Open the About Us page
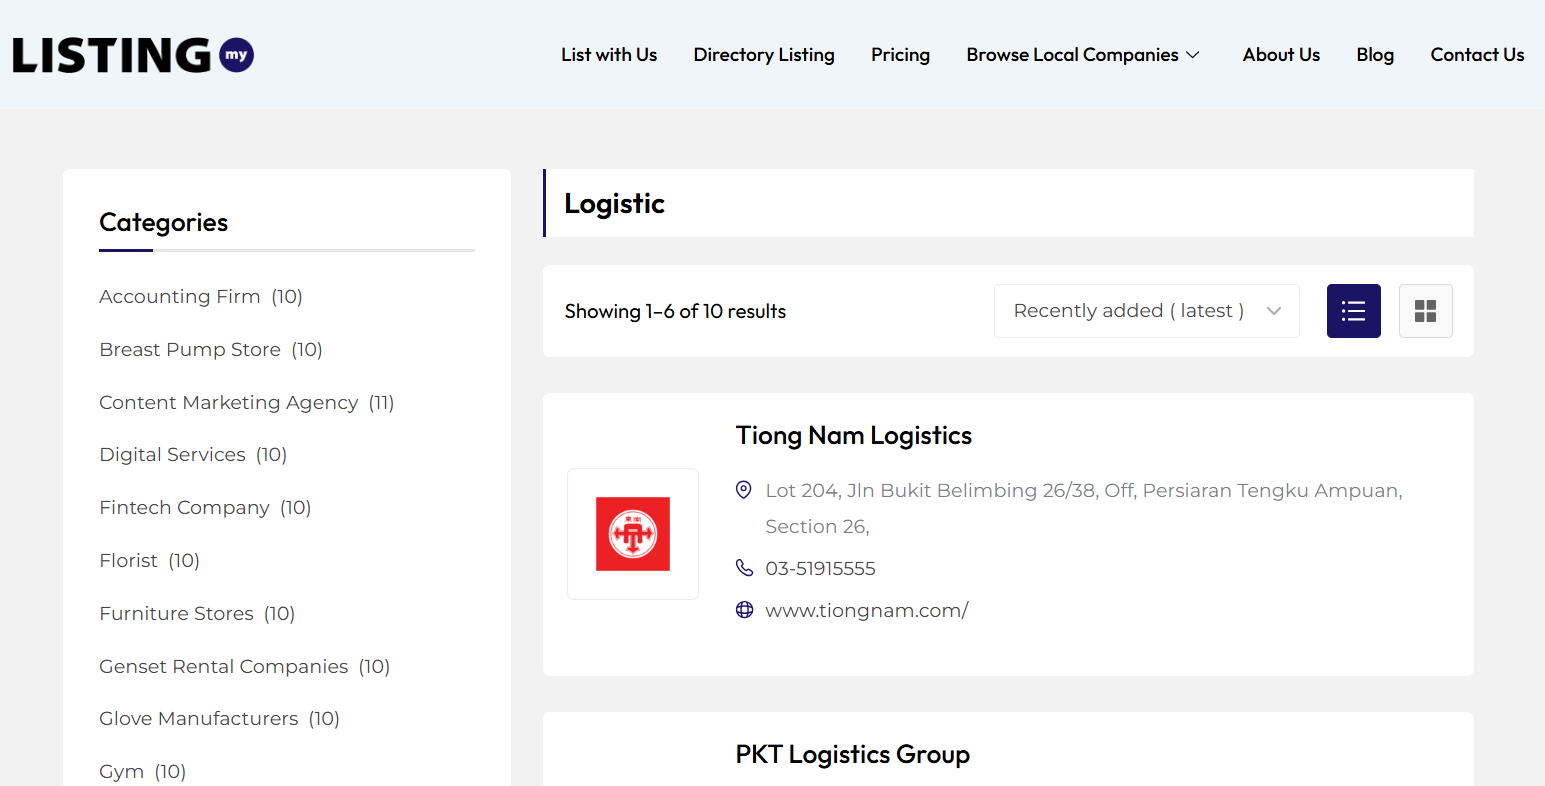The image size is (1545, 786). pos(1281,55)
